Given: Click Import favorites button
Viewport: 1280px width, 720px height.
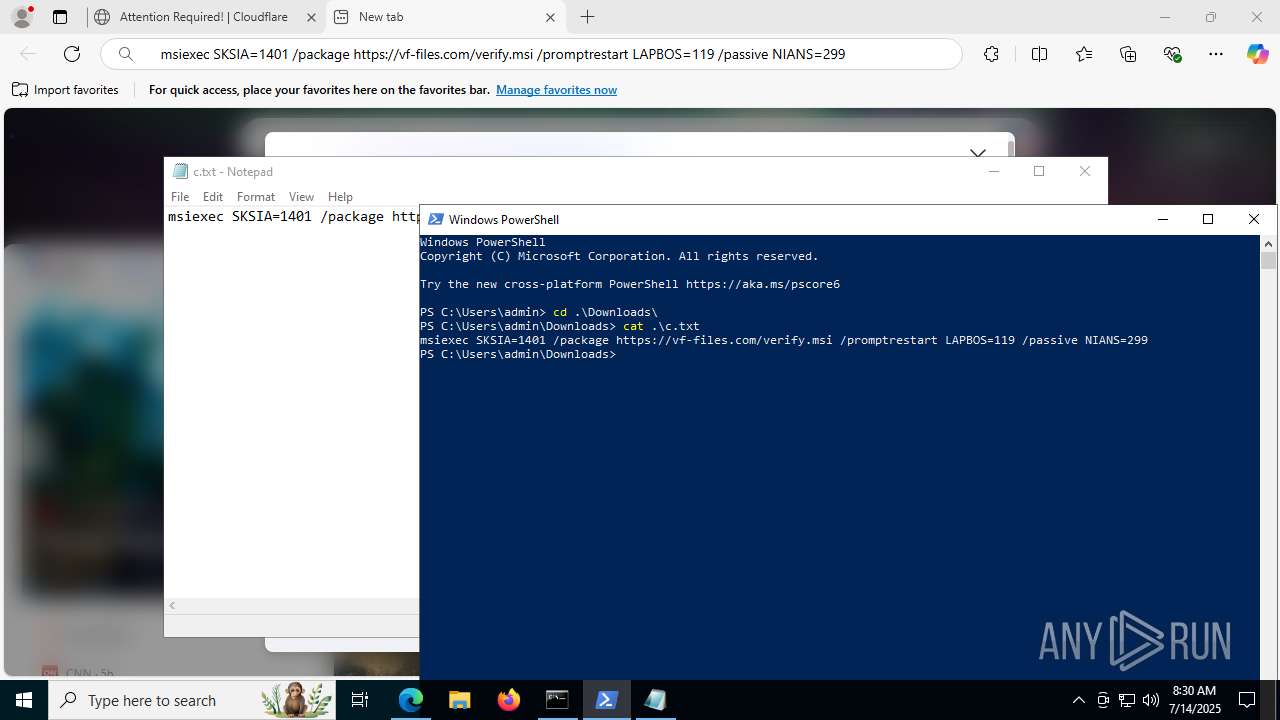Looking at the screenshot, I should pyautogui.click(x=66, y=90).
